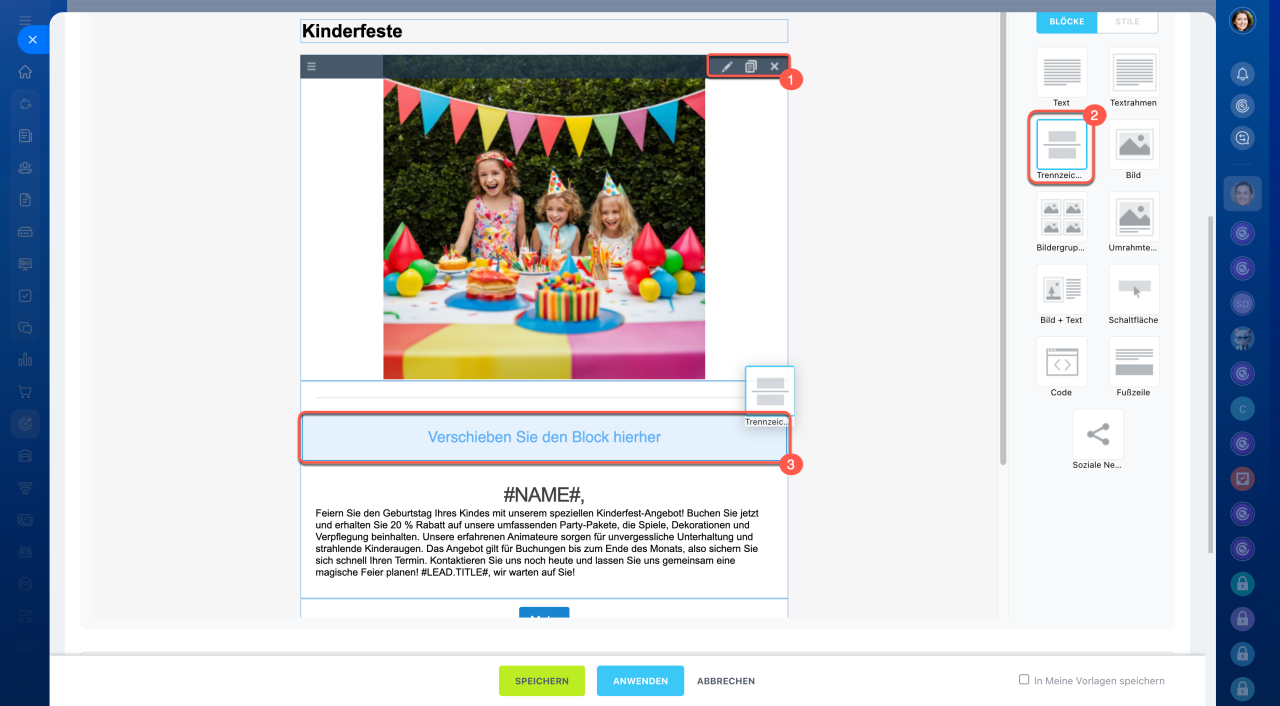
Task: Switch to the STILE tab
Action: pos(1127,21)
